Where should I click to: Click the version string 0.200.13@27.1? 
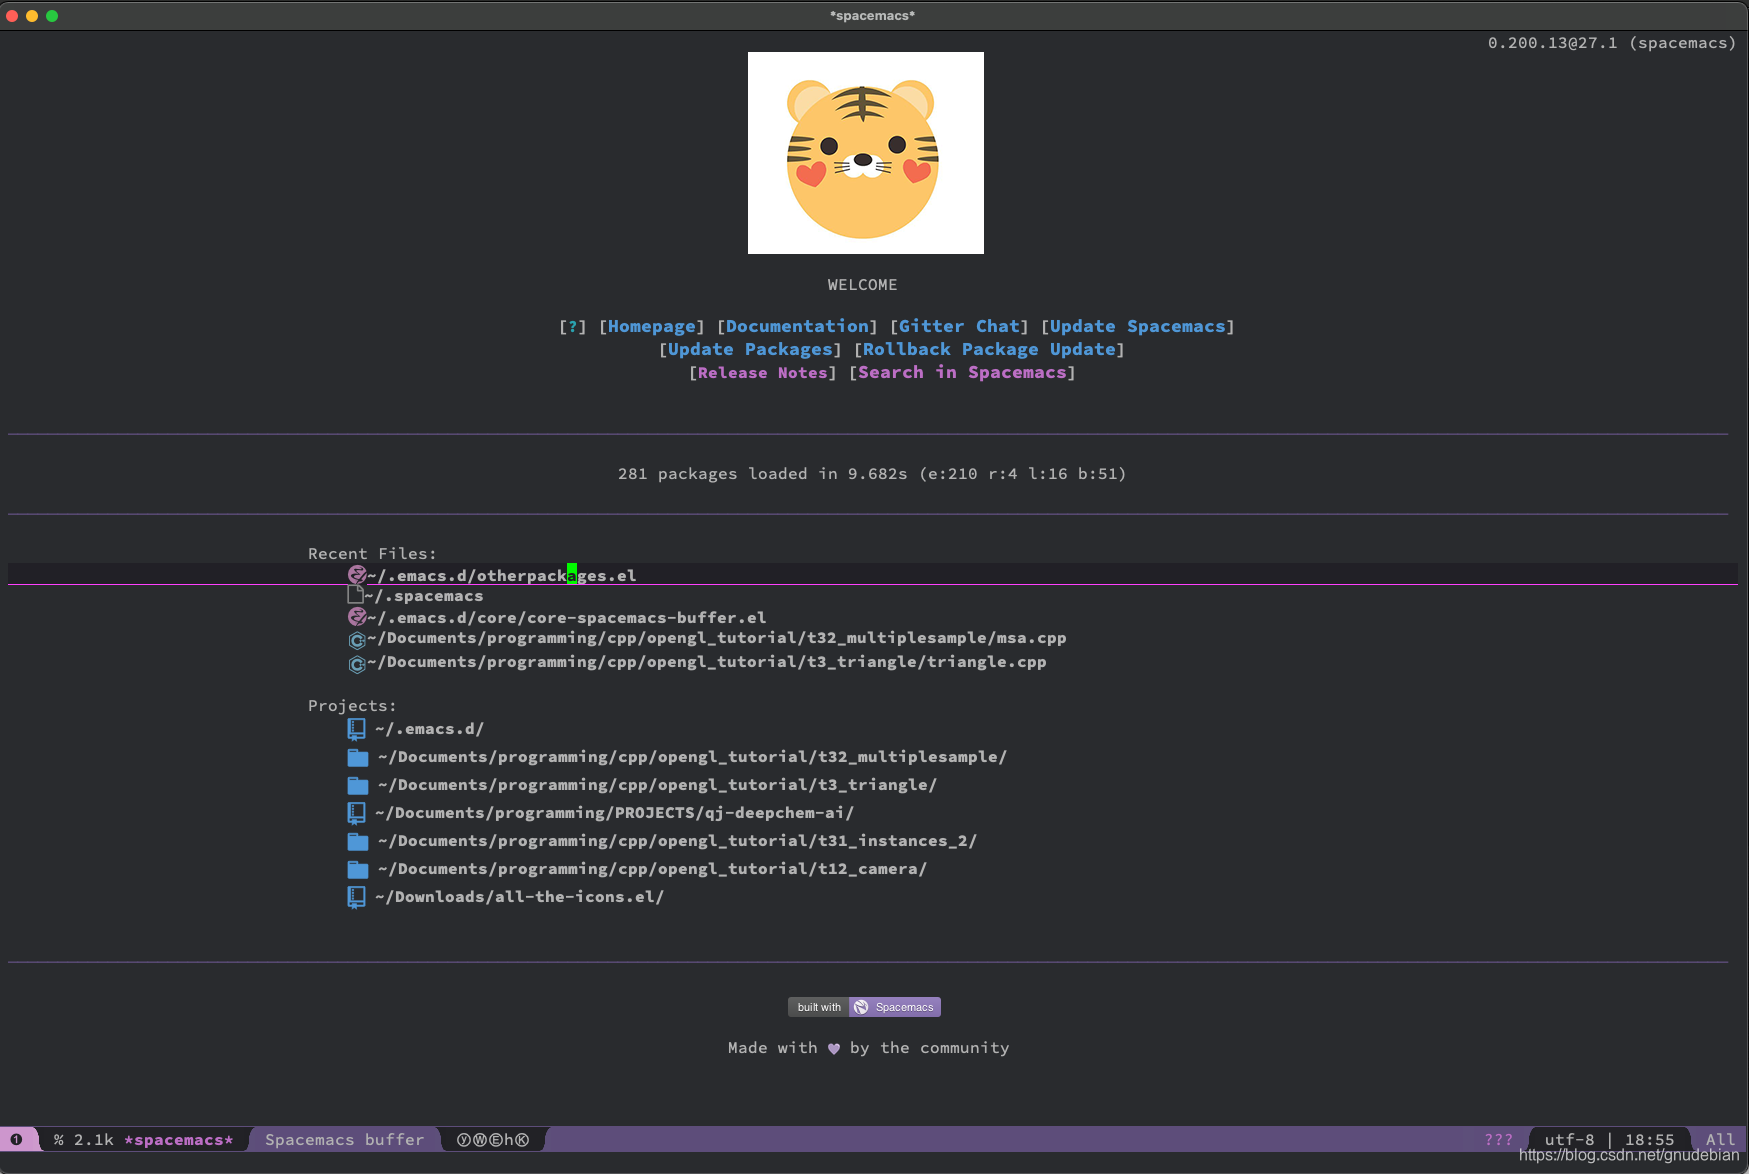1552,43
